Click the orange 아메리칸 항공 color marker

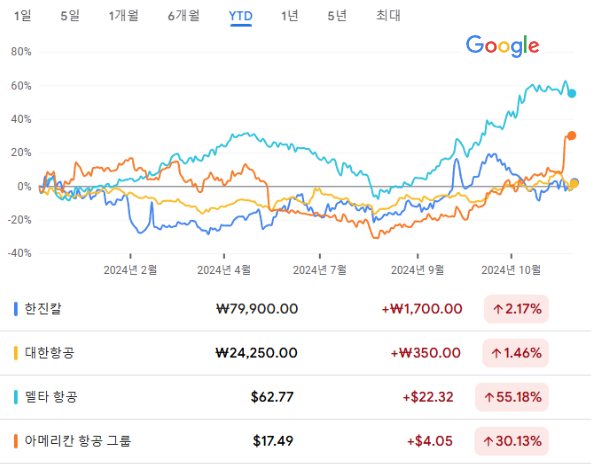(16, 441)
